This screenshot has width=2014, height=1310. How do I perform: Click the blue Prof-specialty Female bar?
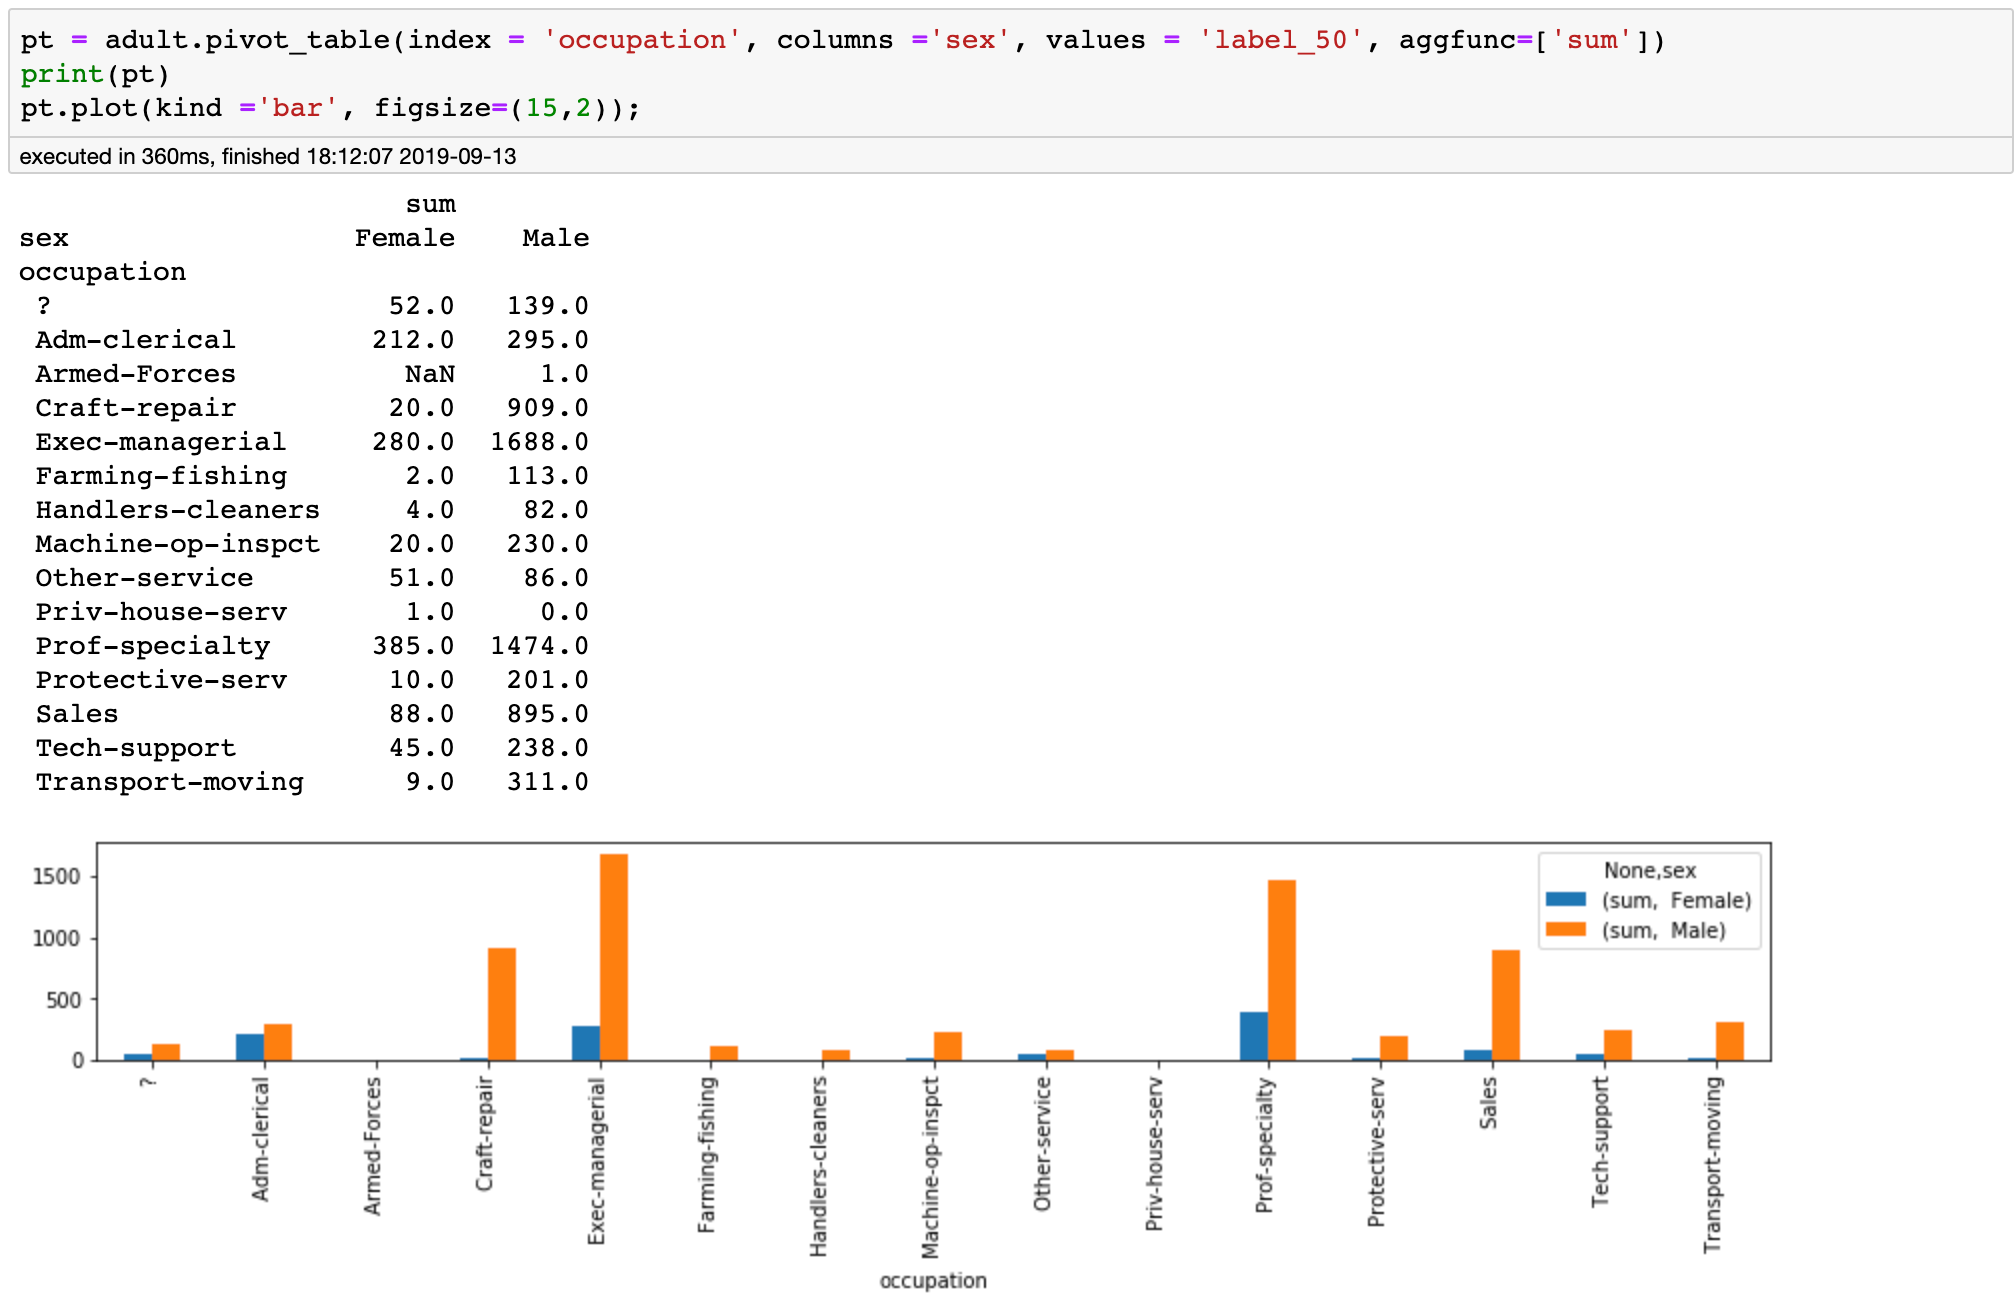[x=1253, y=1036]
